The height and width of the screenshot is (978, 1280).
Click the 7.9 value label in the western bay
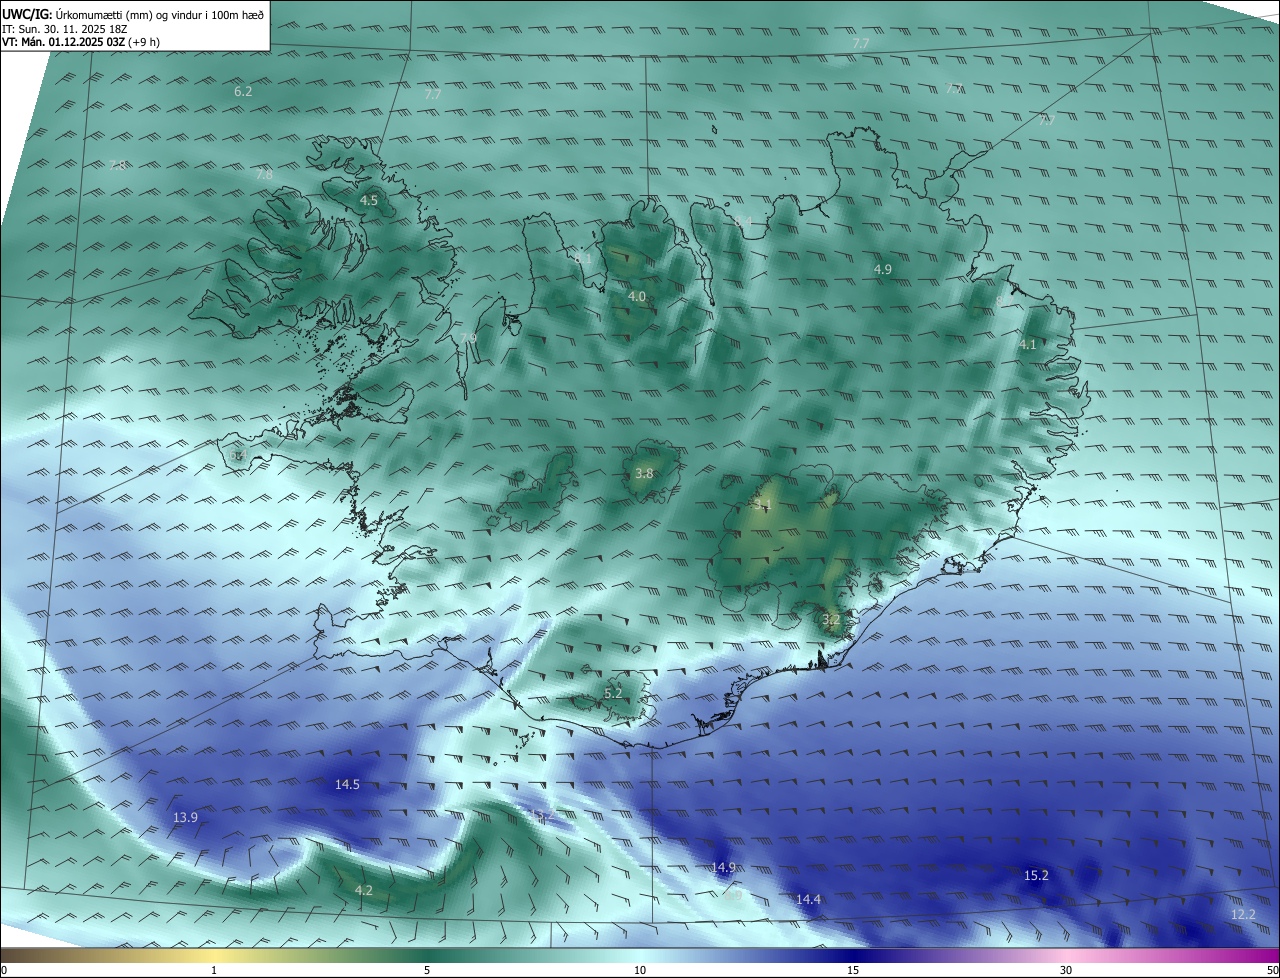[468, 339]
